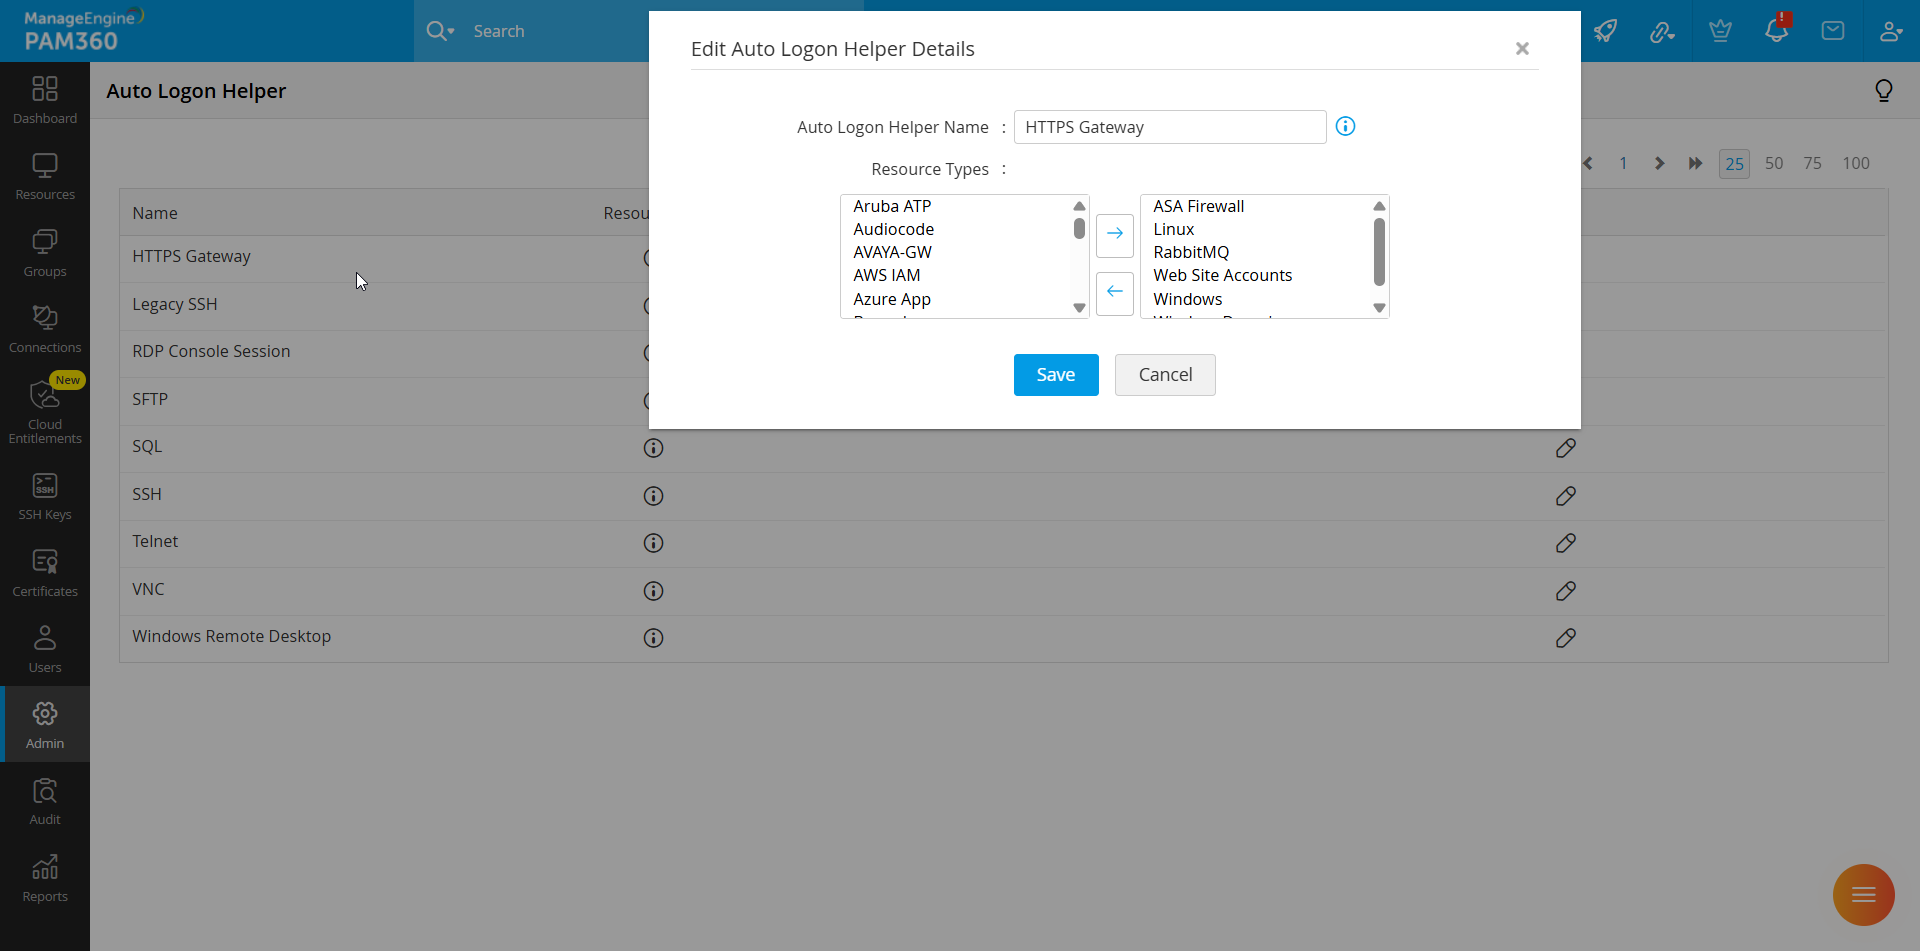Image resolution: width=1920 pixels, height=951 pixels.
Task: Open Connections in the sidebar
Action: (x=45, y=329)
